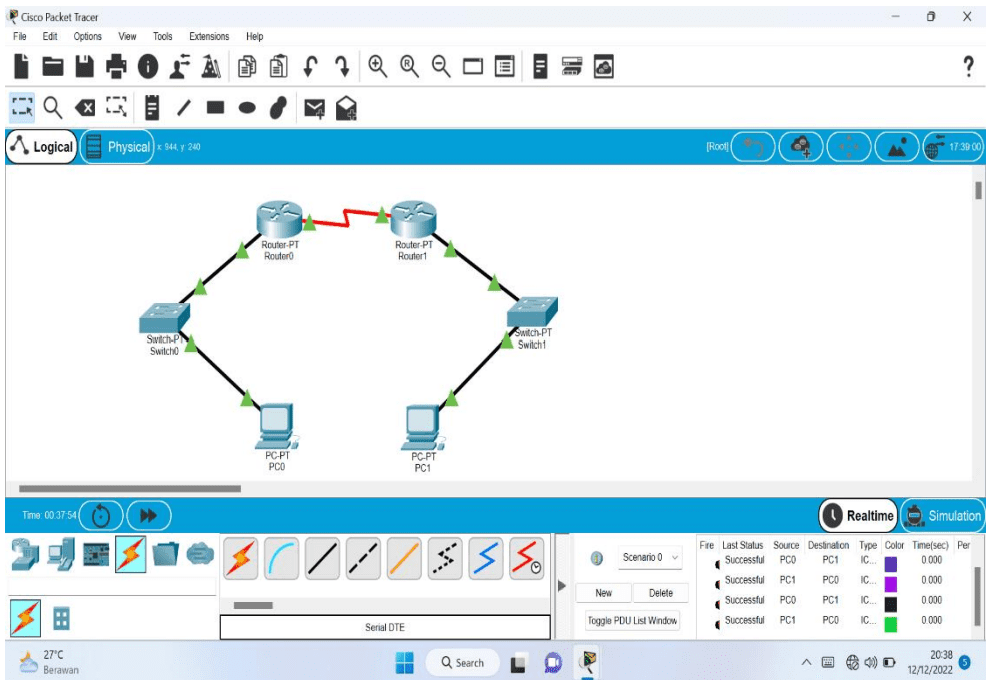
Task: Switch to Realtime mode
Action: tap(859, 515)
